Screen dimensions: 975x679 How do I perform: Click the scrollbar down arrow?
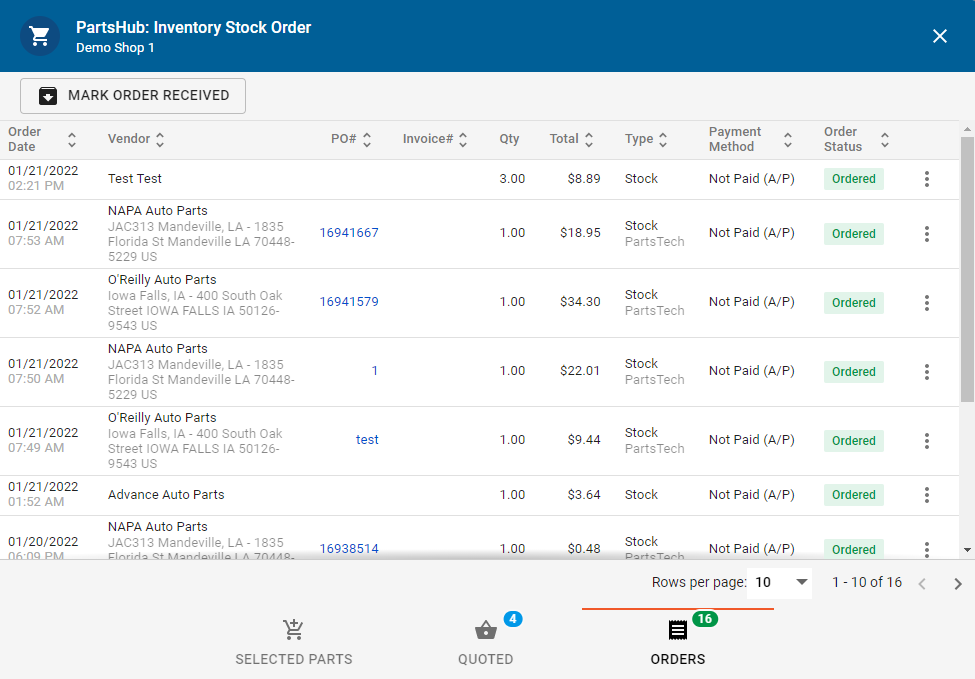967,550
